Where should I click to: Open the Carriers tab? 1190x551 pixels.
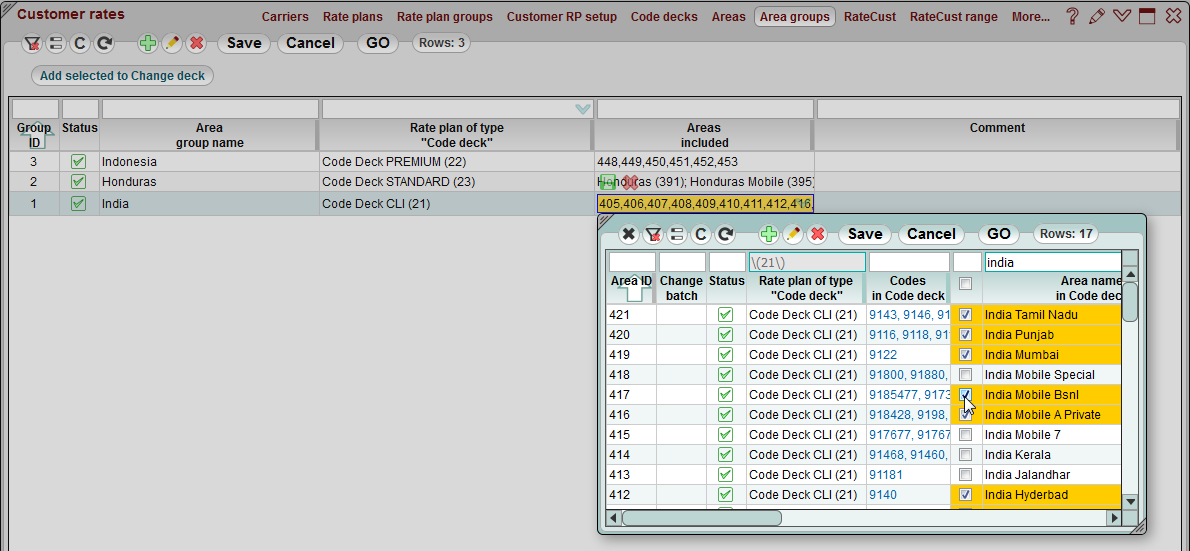pos(285,17)
